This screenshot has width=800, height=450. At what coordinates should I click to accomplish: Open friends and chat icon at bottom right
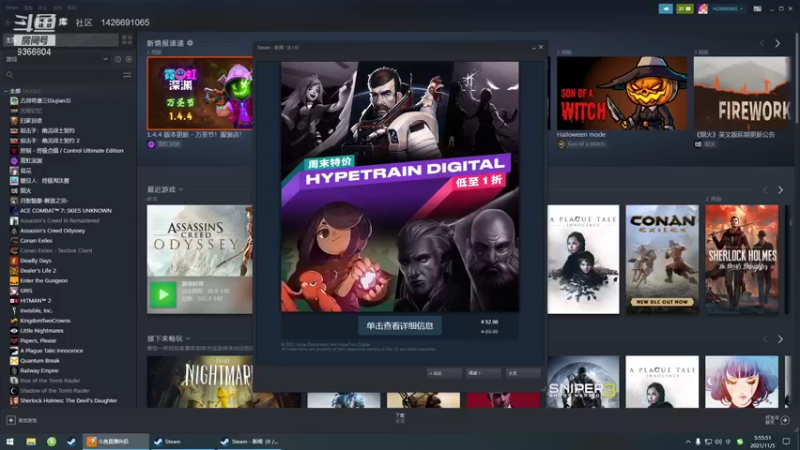tap(785, 420)
